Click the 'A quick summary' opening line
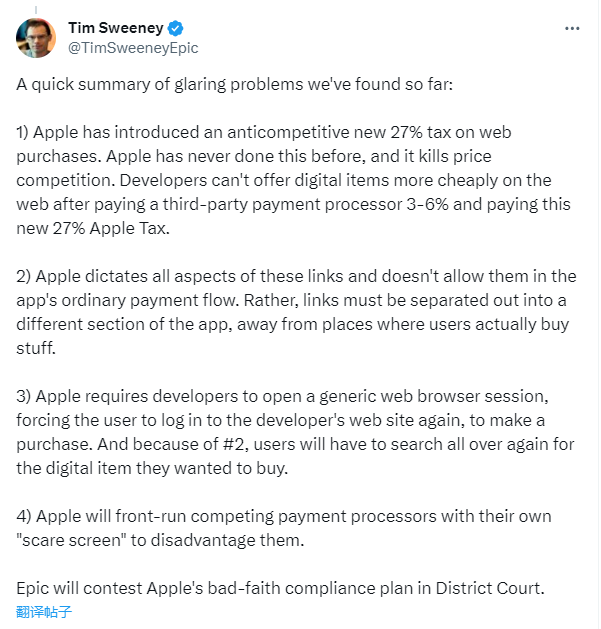The width and height of the screenshot is (601, 629). 234,85
